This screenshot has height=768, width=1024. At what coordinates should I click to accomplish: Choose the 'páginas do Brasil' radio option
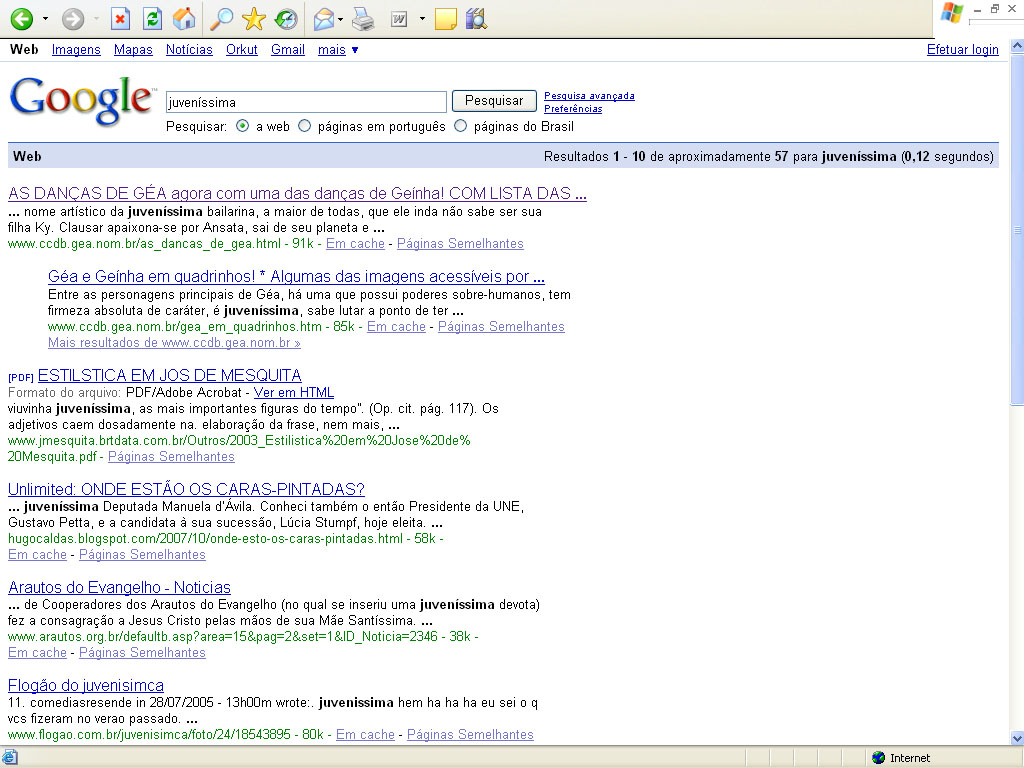coord(461,127)
